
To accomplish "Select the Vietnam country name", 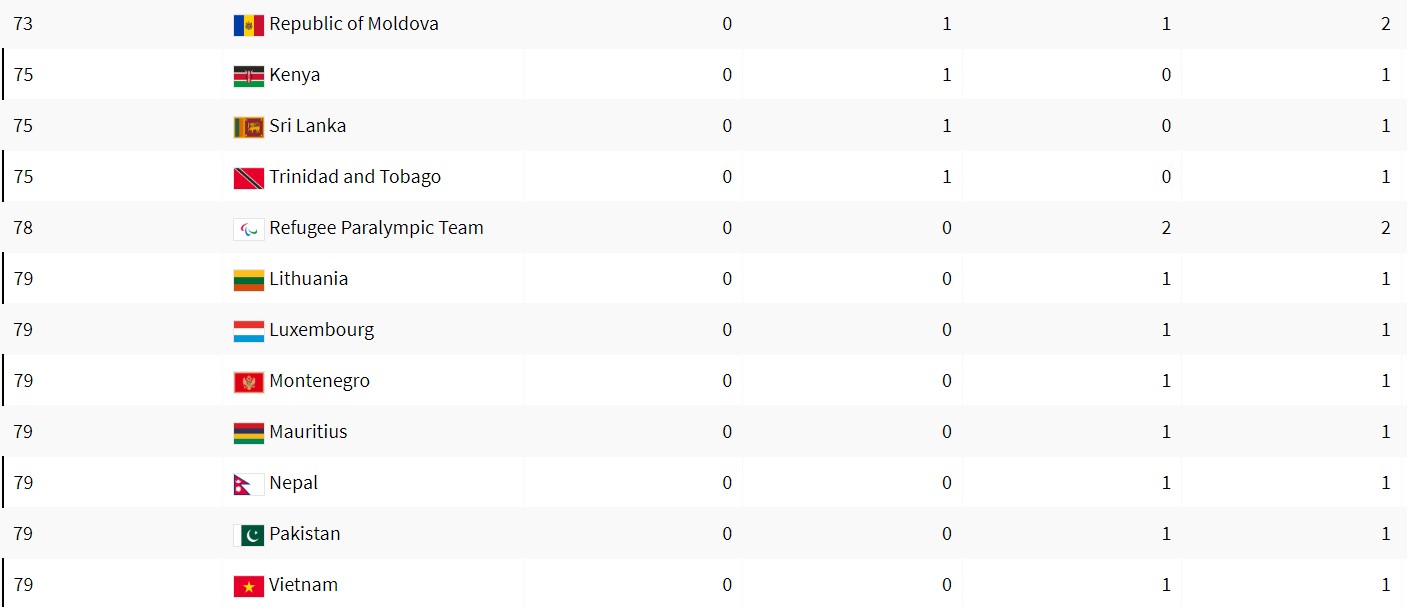I will pos(303,585).
